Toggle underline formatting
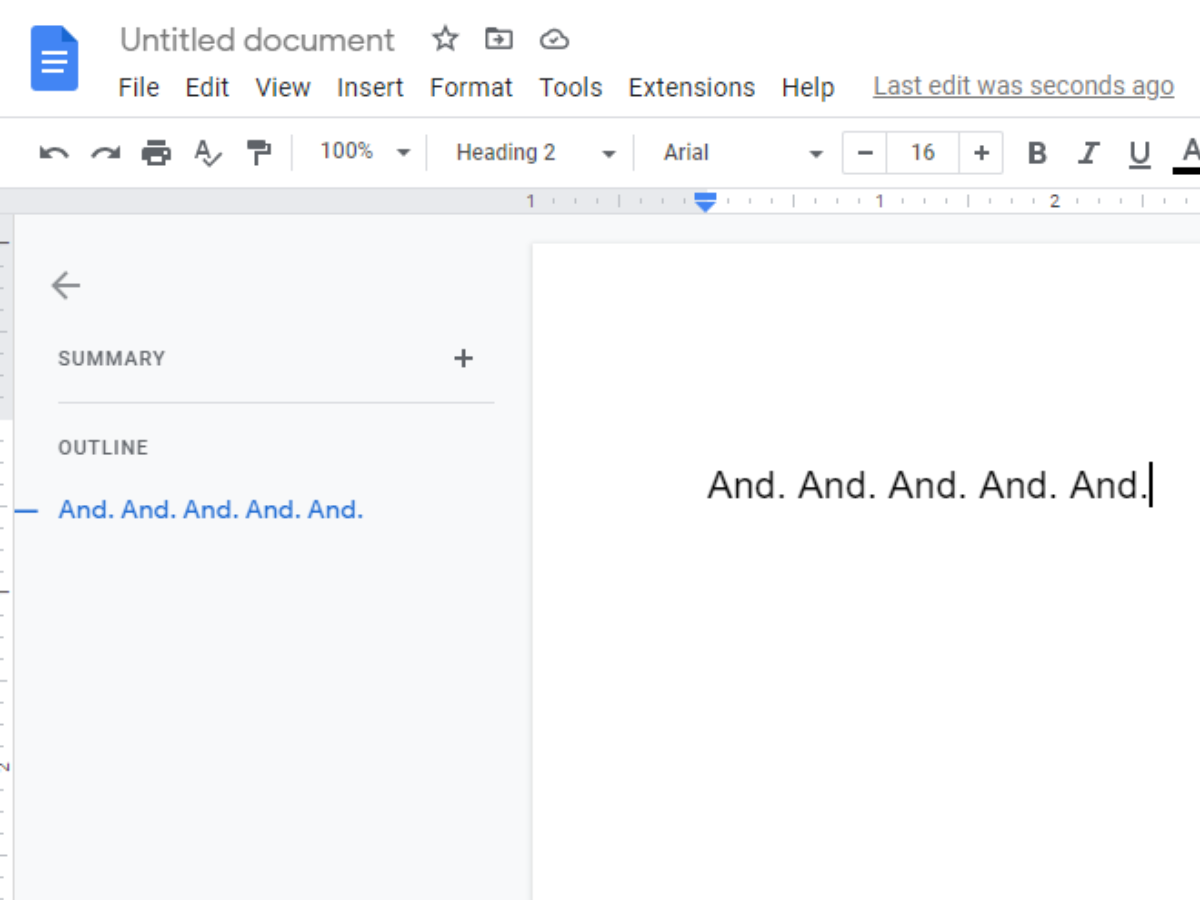 coord(1139,152)
